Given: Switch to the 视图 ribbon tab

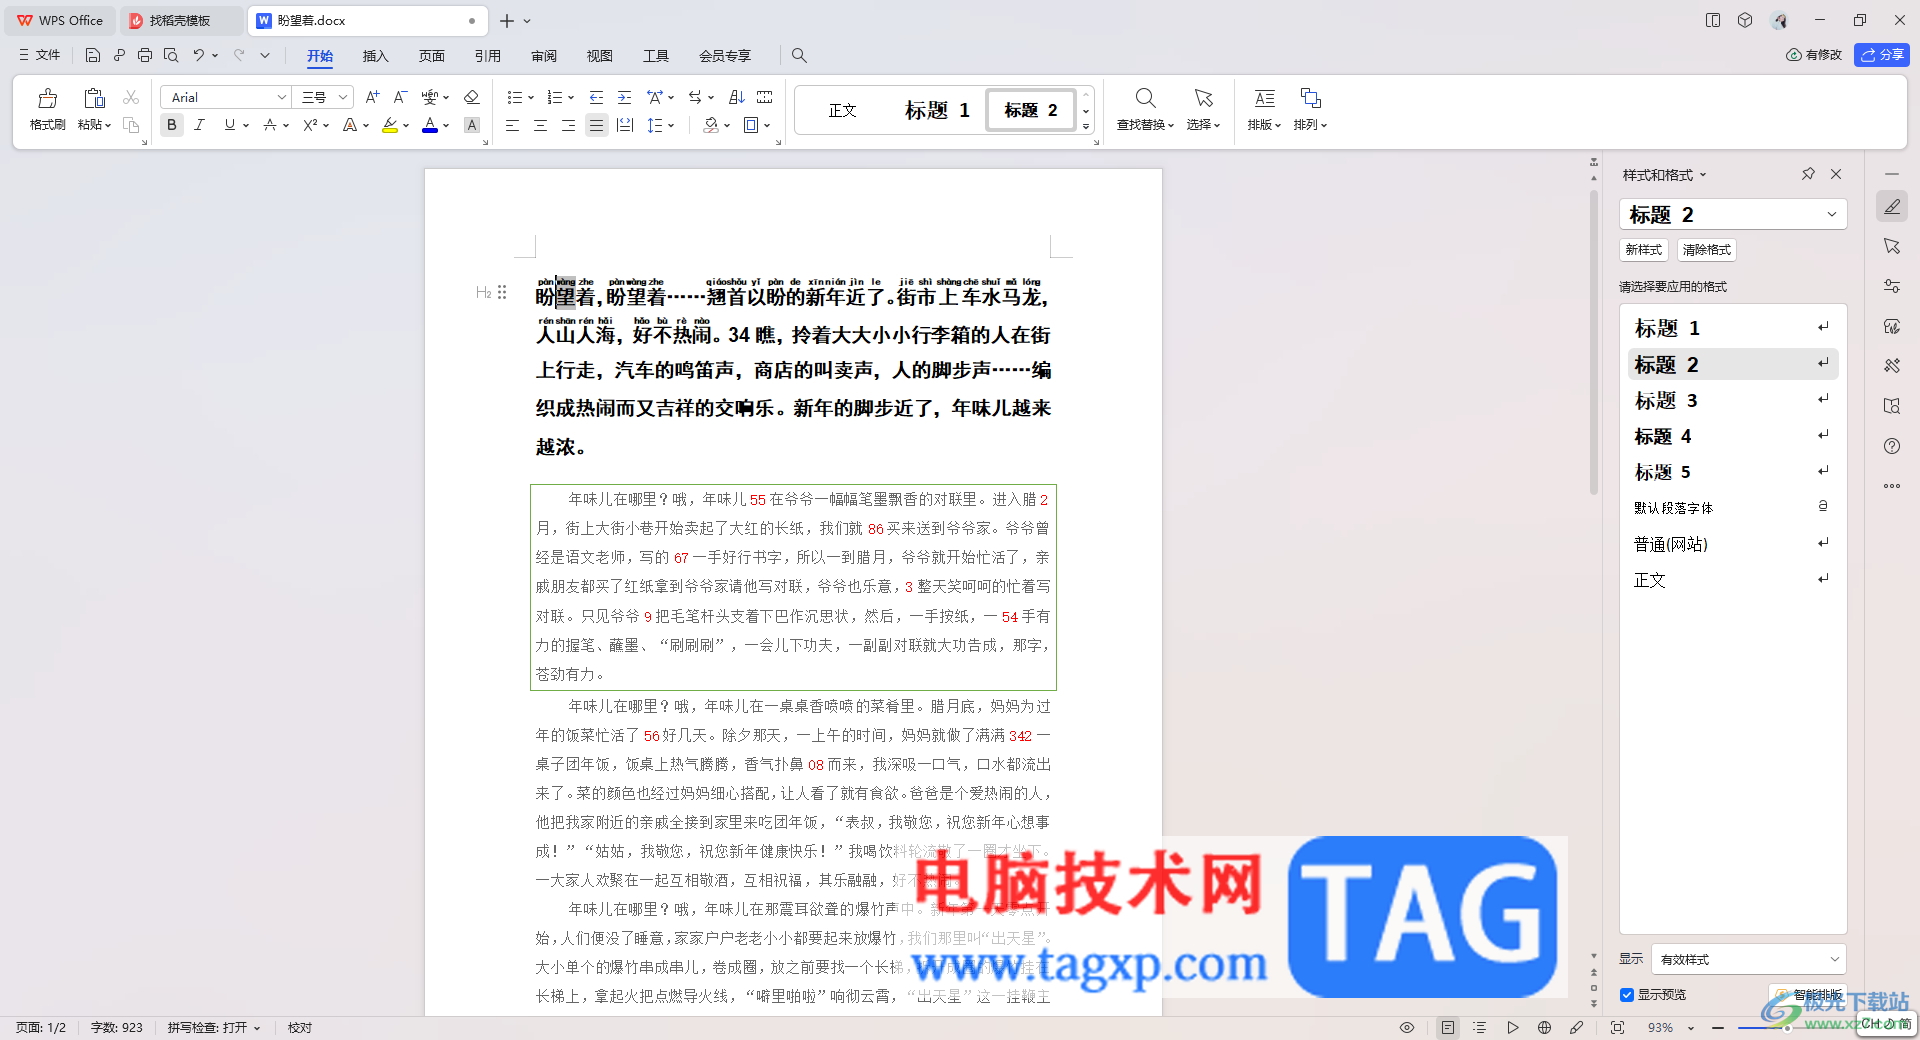Looking at the screenshot, I should point(600,56).
